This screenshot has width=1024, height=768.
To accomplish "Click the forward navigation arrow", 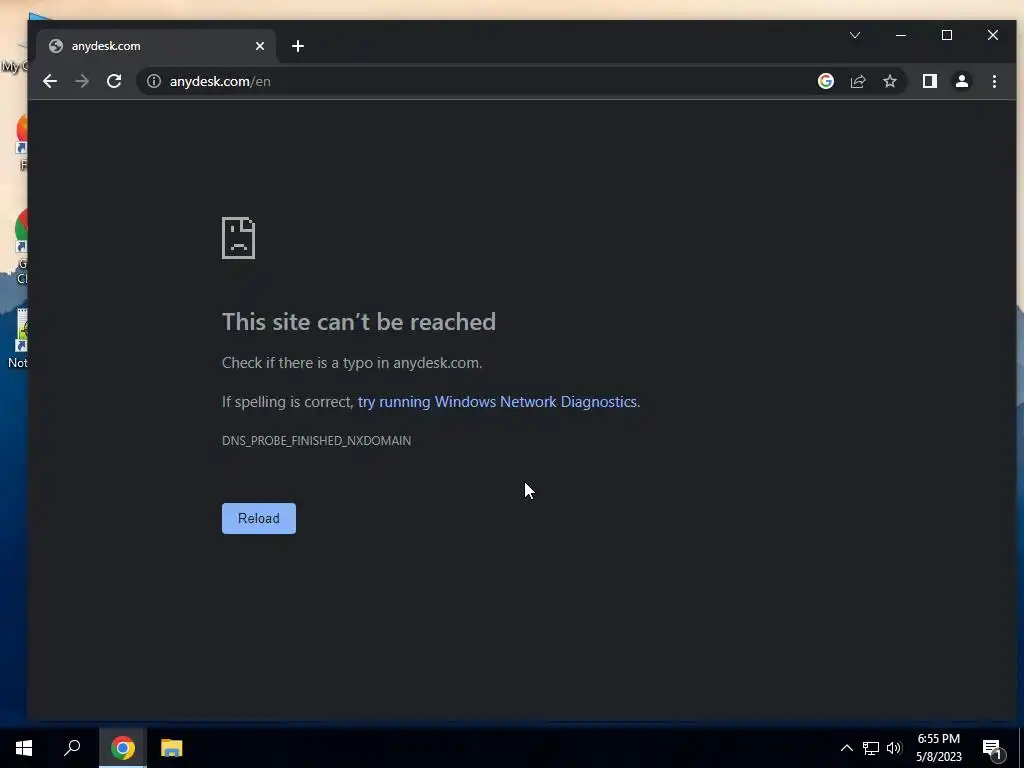I will tap(82, 81).
